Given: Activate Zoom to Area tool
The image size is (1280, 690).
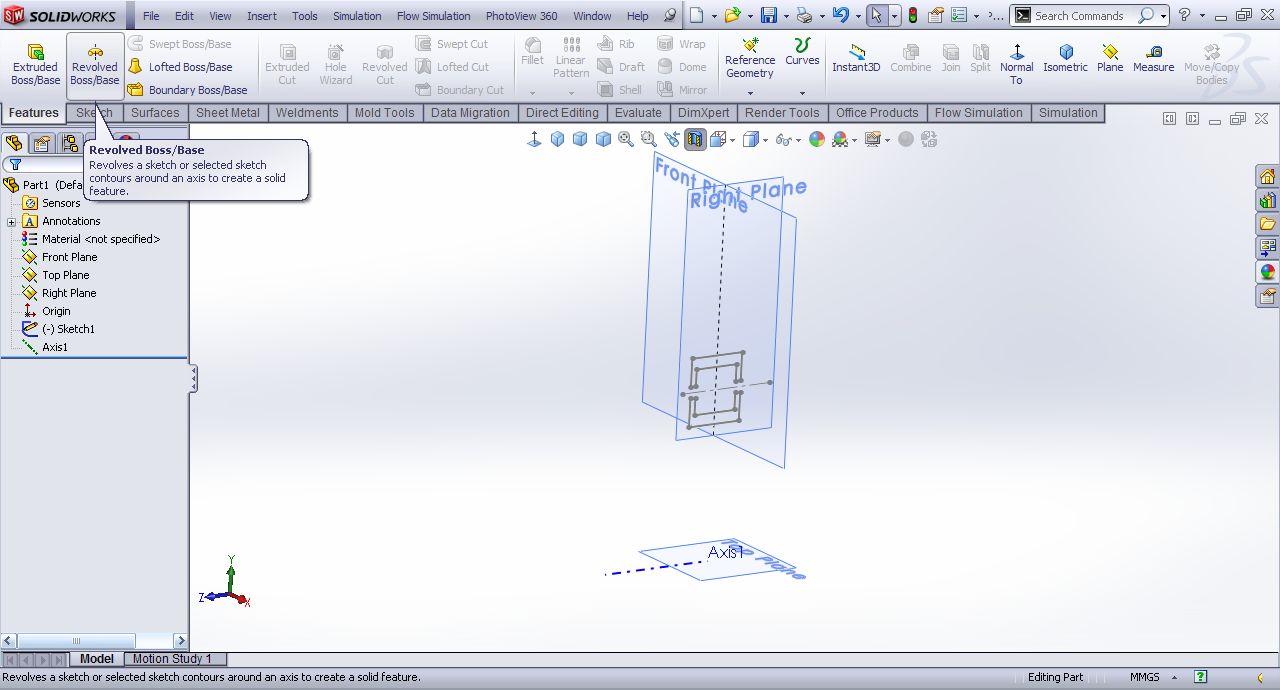Looking at the screenshot, I should tap(649, 139).
